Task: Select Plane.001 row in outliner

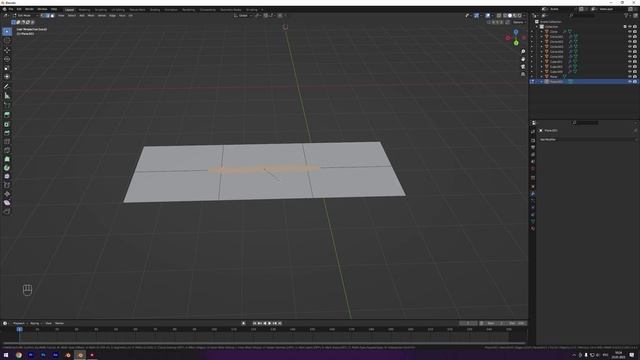Action: 584,82
